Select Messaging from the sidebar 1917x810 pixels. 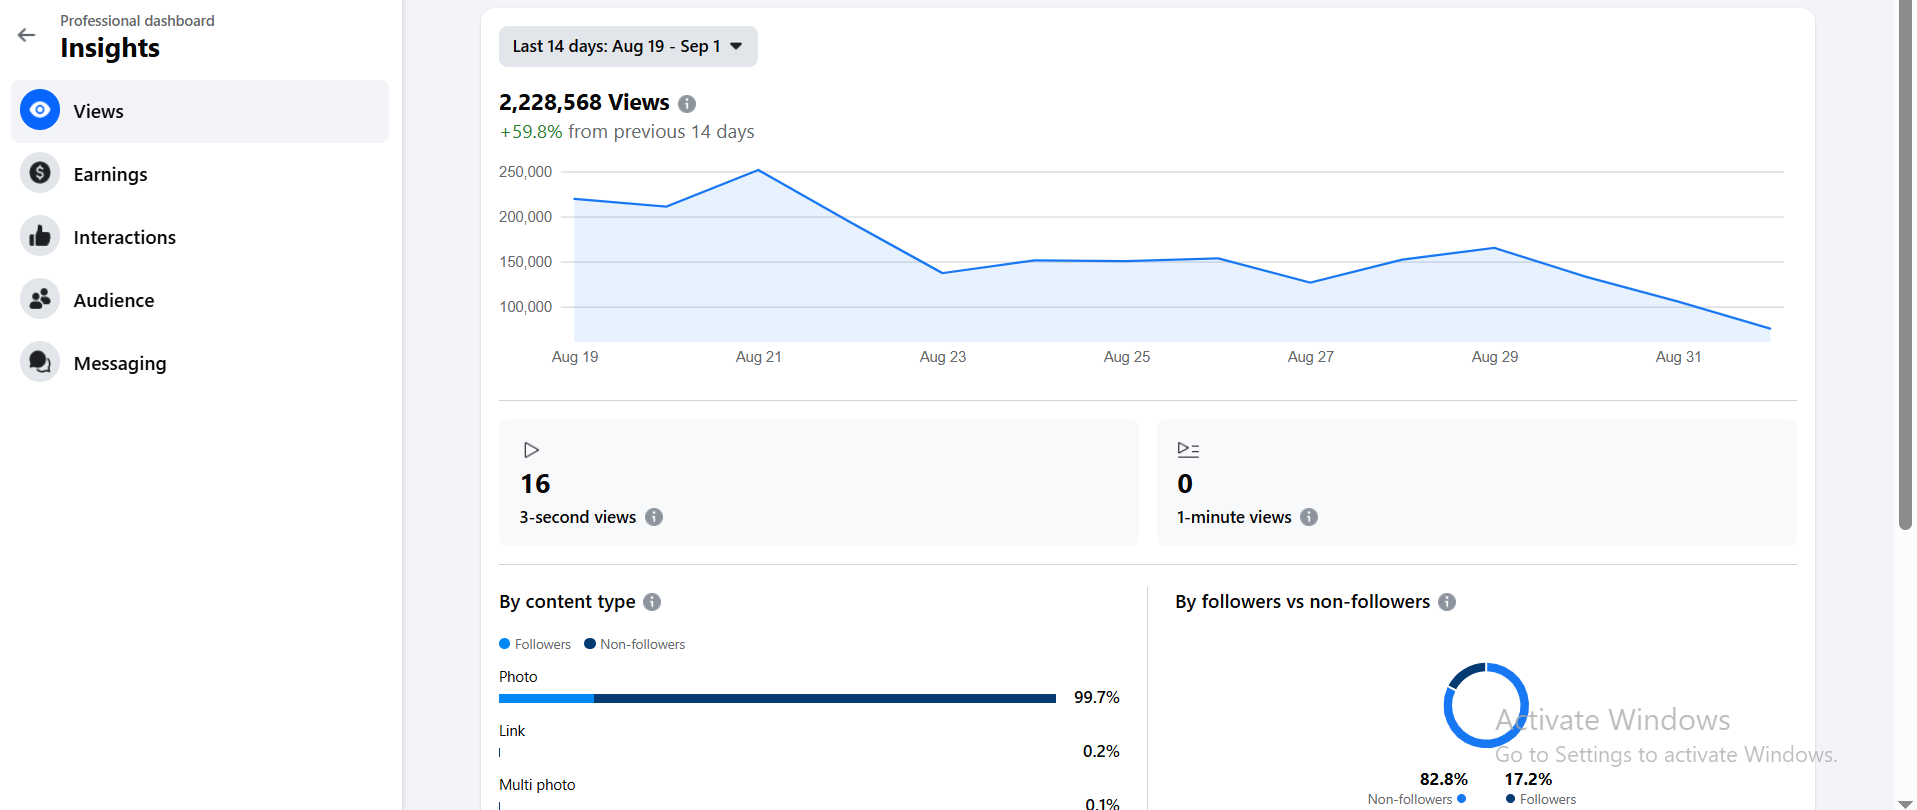point(120,363)
